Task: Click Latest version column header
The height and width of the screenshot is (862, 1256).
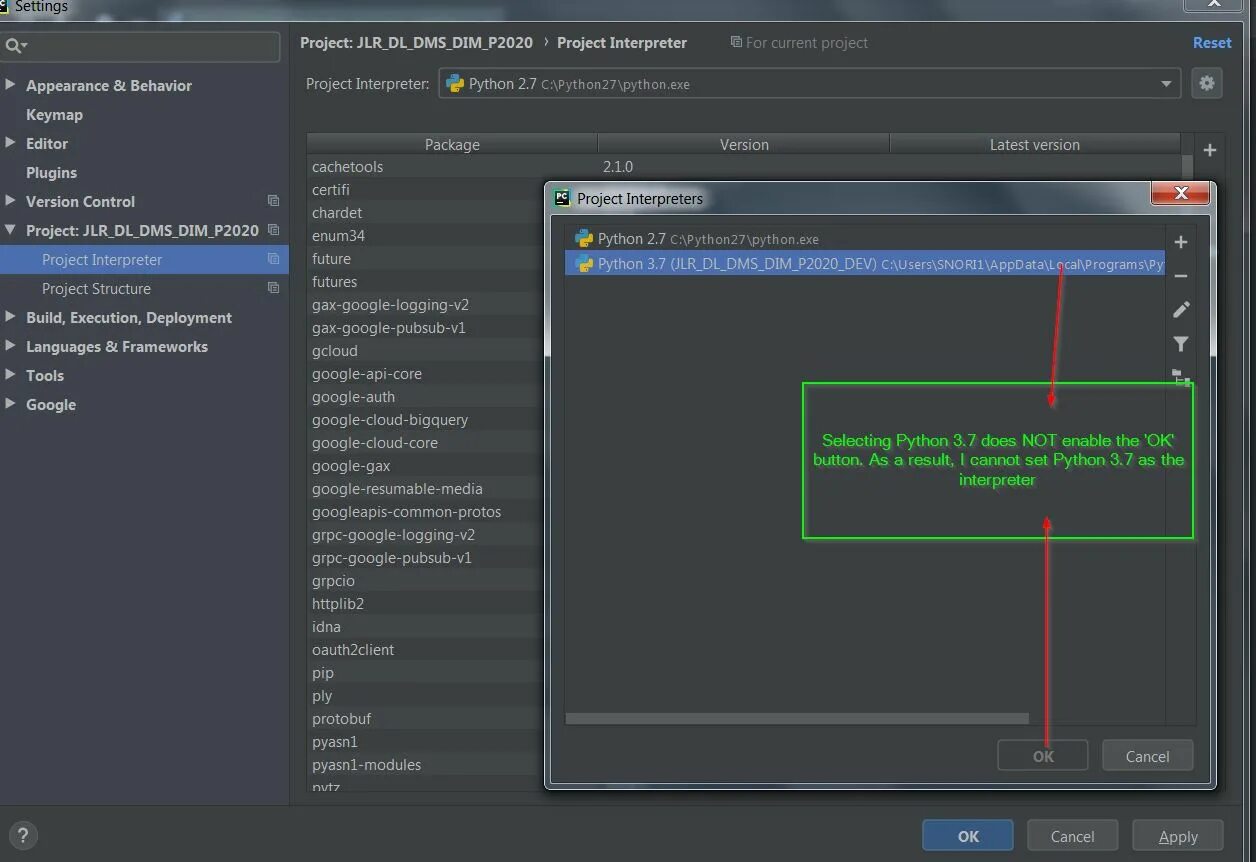Action: (x=1035, y=144)
